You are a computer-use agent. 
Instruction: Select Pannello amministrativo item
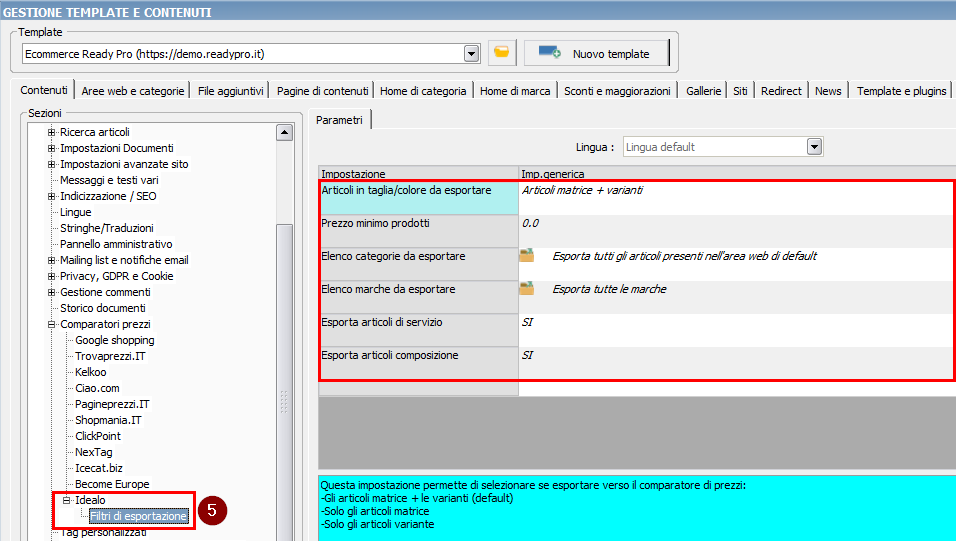pyautogui.click(x=116, y=244)
